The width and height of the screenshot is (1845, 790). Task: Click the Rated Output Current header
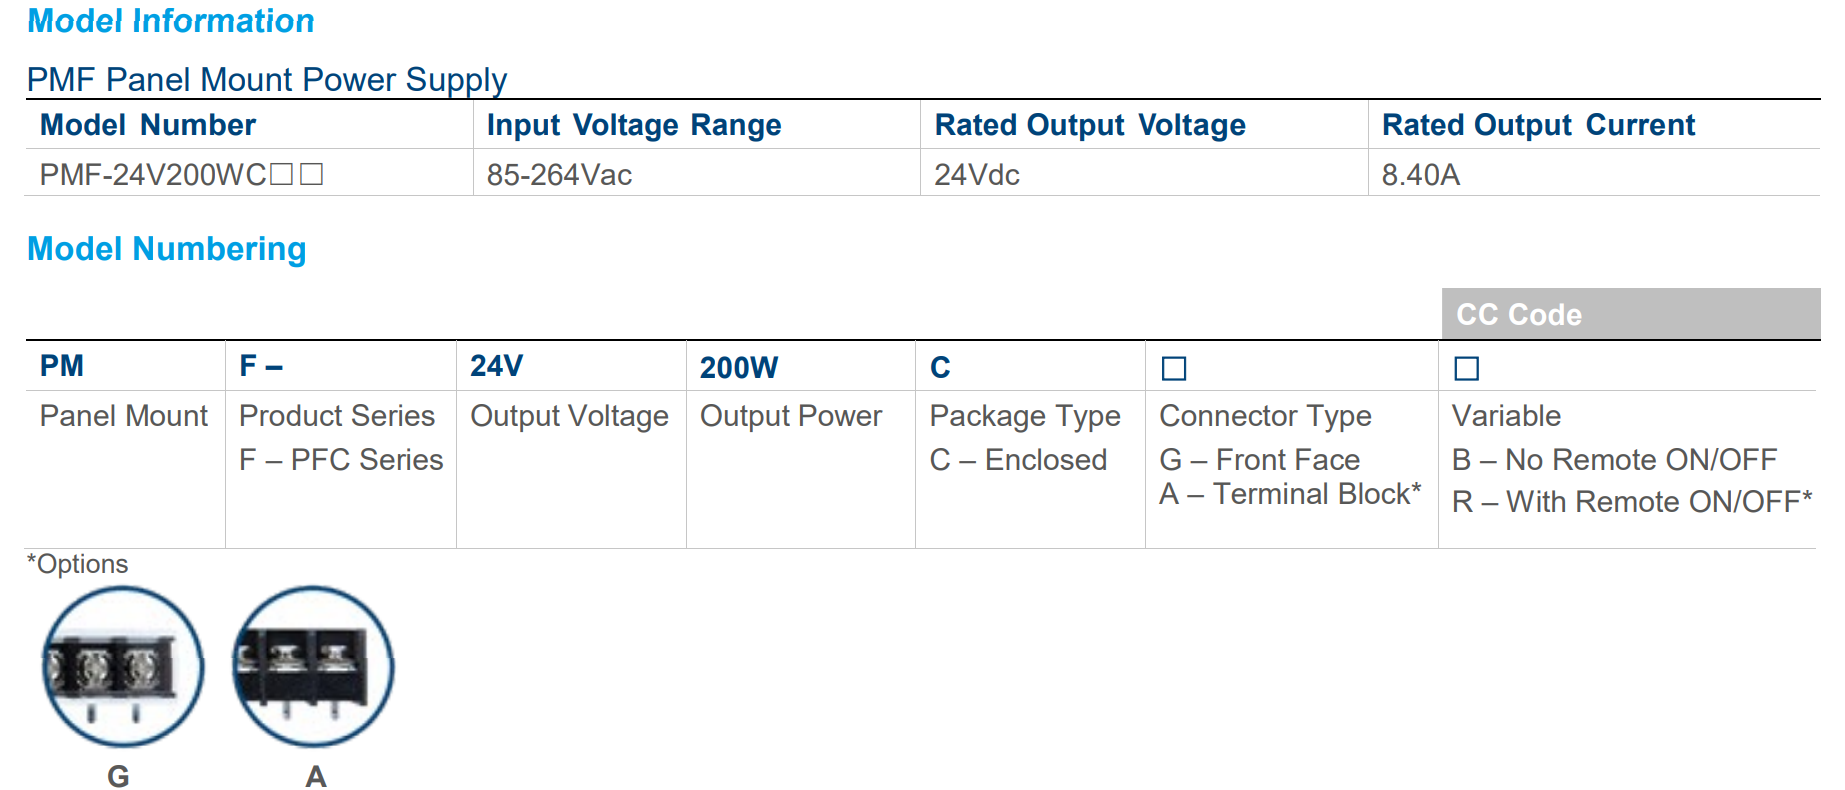pyautogui.click(x=1538, y=125)
